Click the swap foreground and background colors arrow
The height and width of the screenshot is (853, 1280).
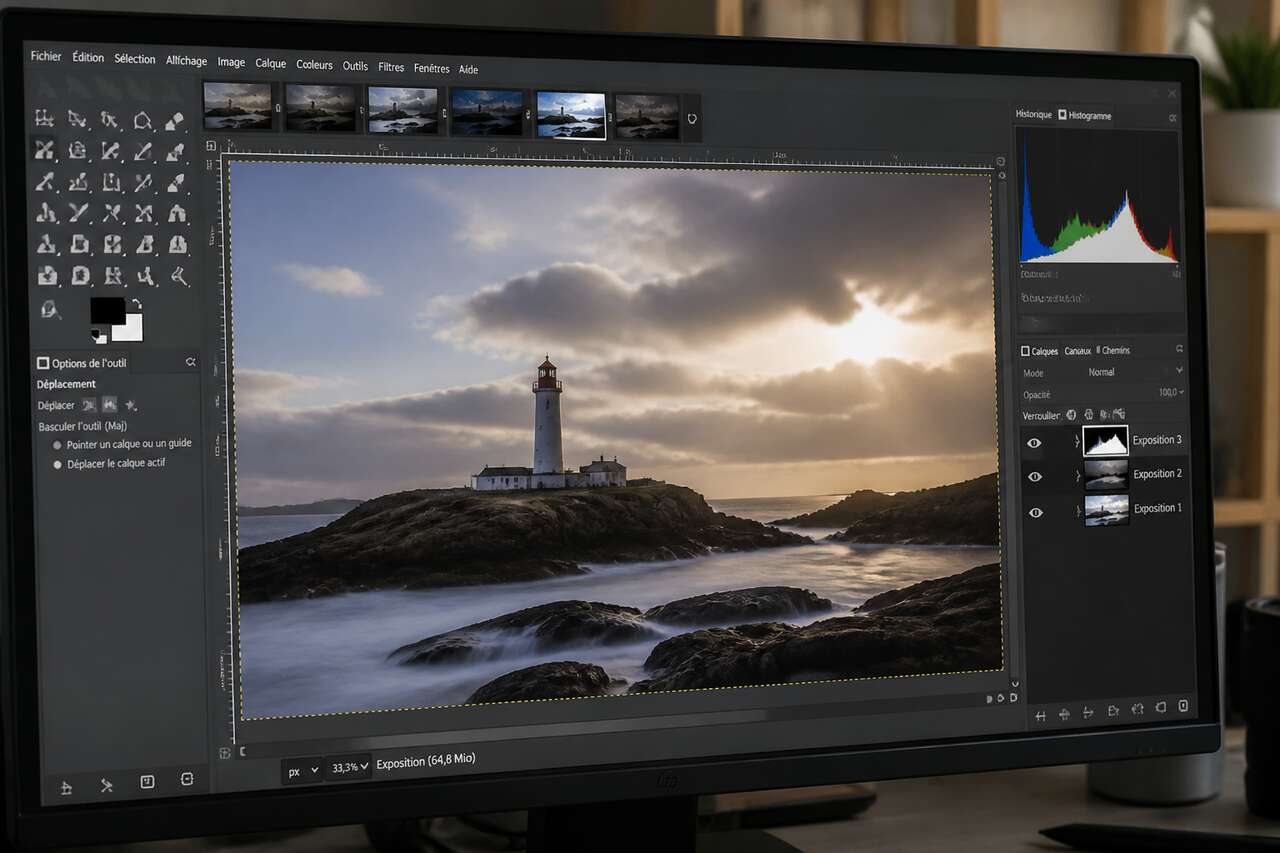click(137, 303)
